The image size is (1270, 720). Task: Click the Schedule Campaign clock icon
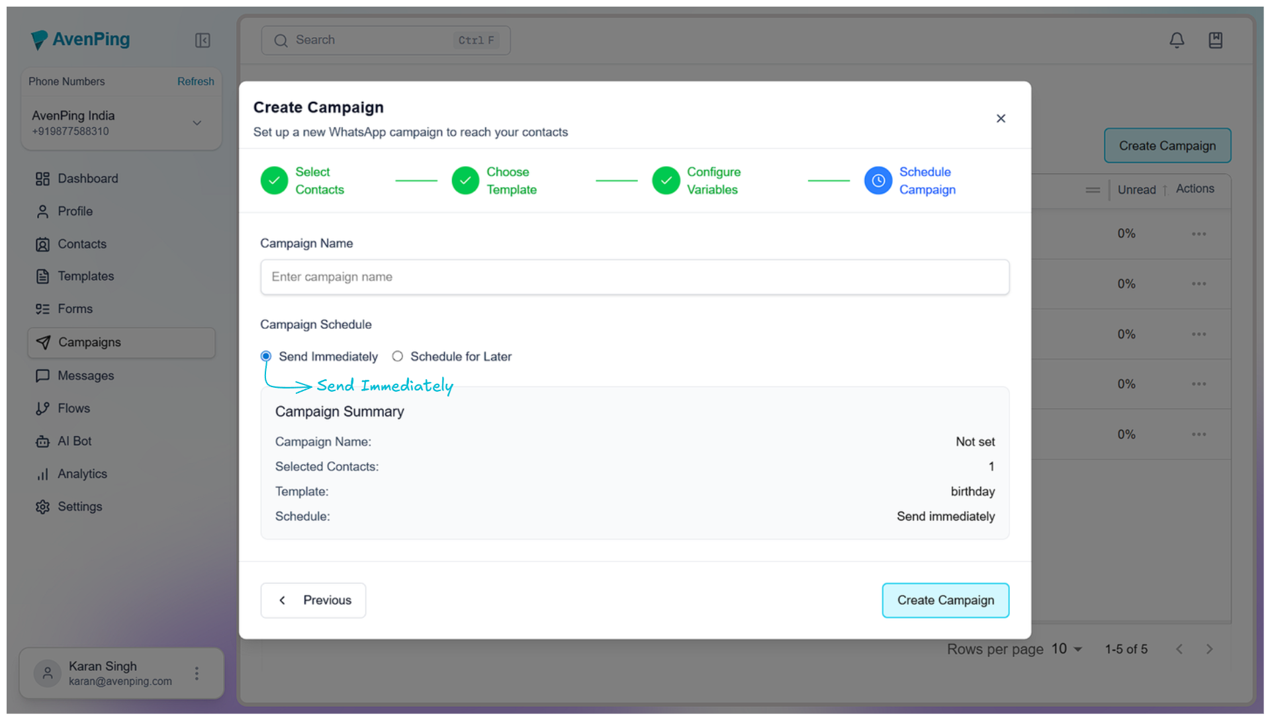click(878, 181)
